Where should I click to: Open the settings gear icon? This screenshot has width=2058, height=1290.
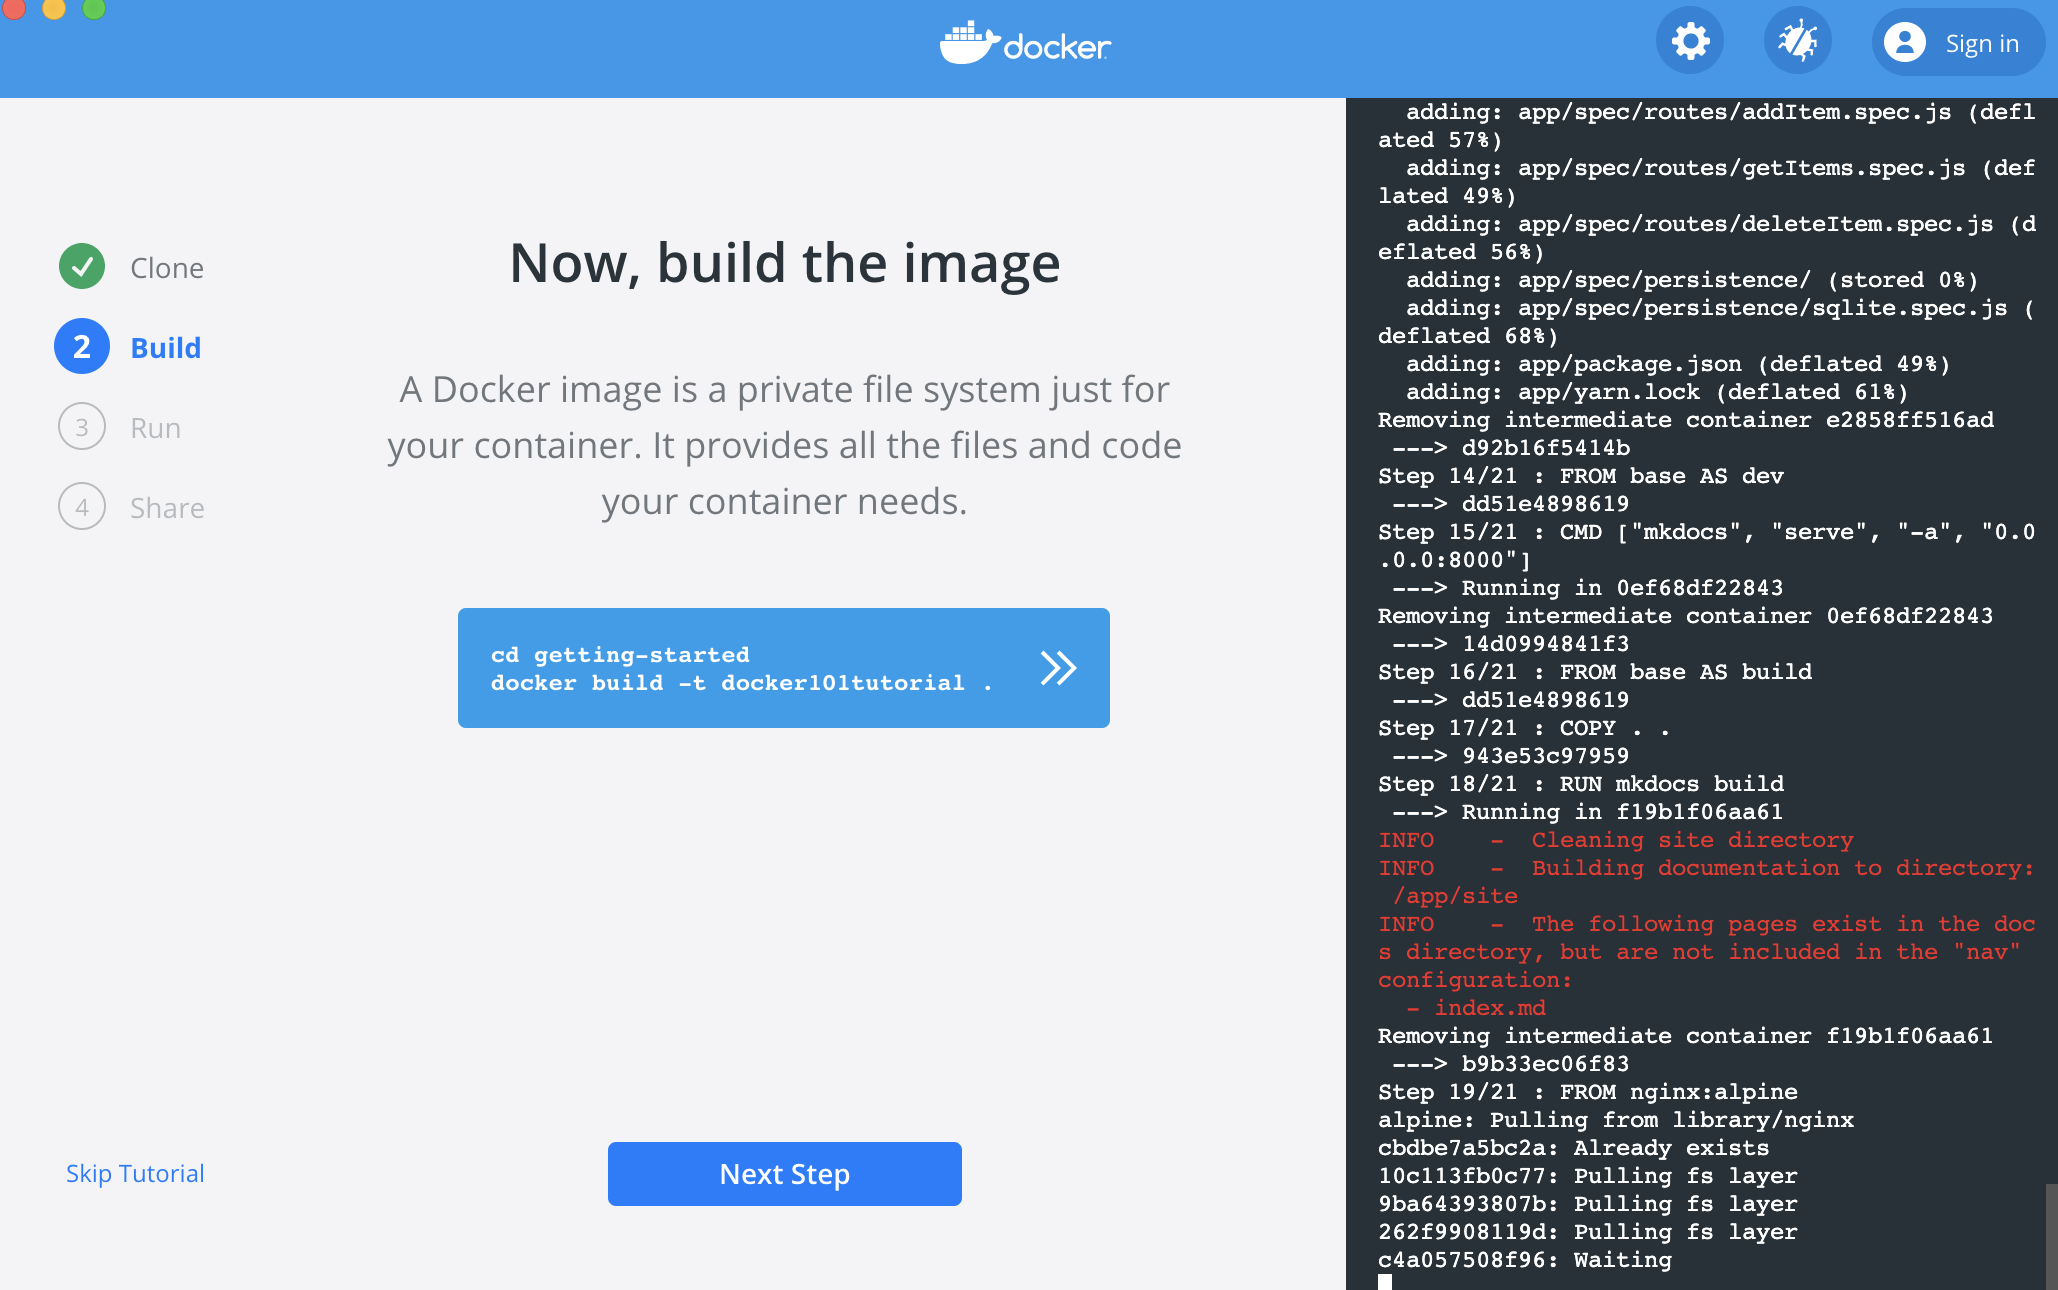(1690, 42)
